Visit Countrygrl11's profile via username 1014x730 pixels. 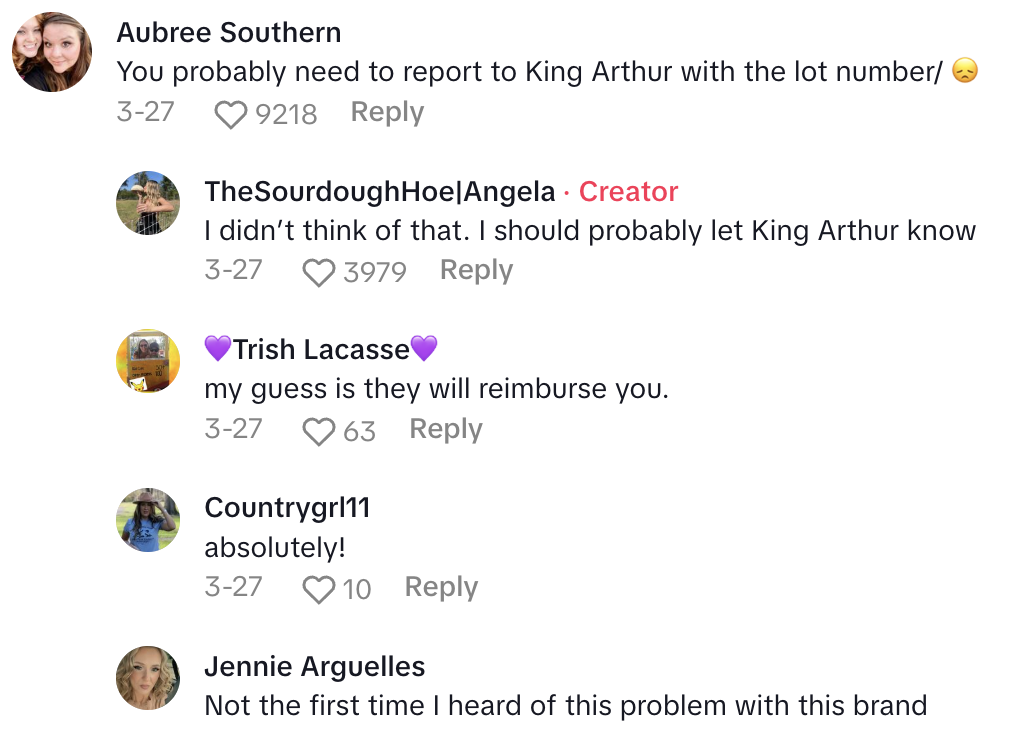point(287,508)
